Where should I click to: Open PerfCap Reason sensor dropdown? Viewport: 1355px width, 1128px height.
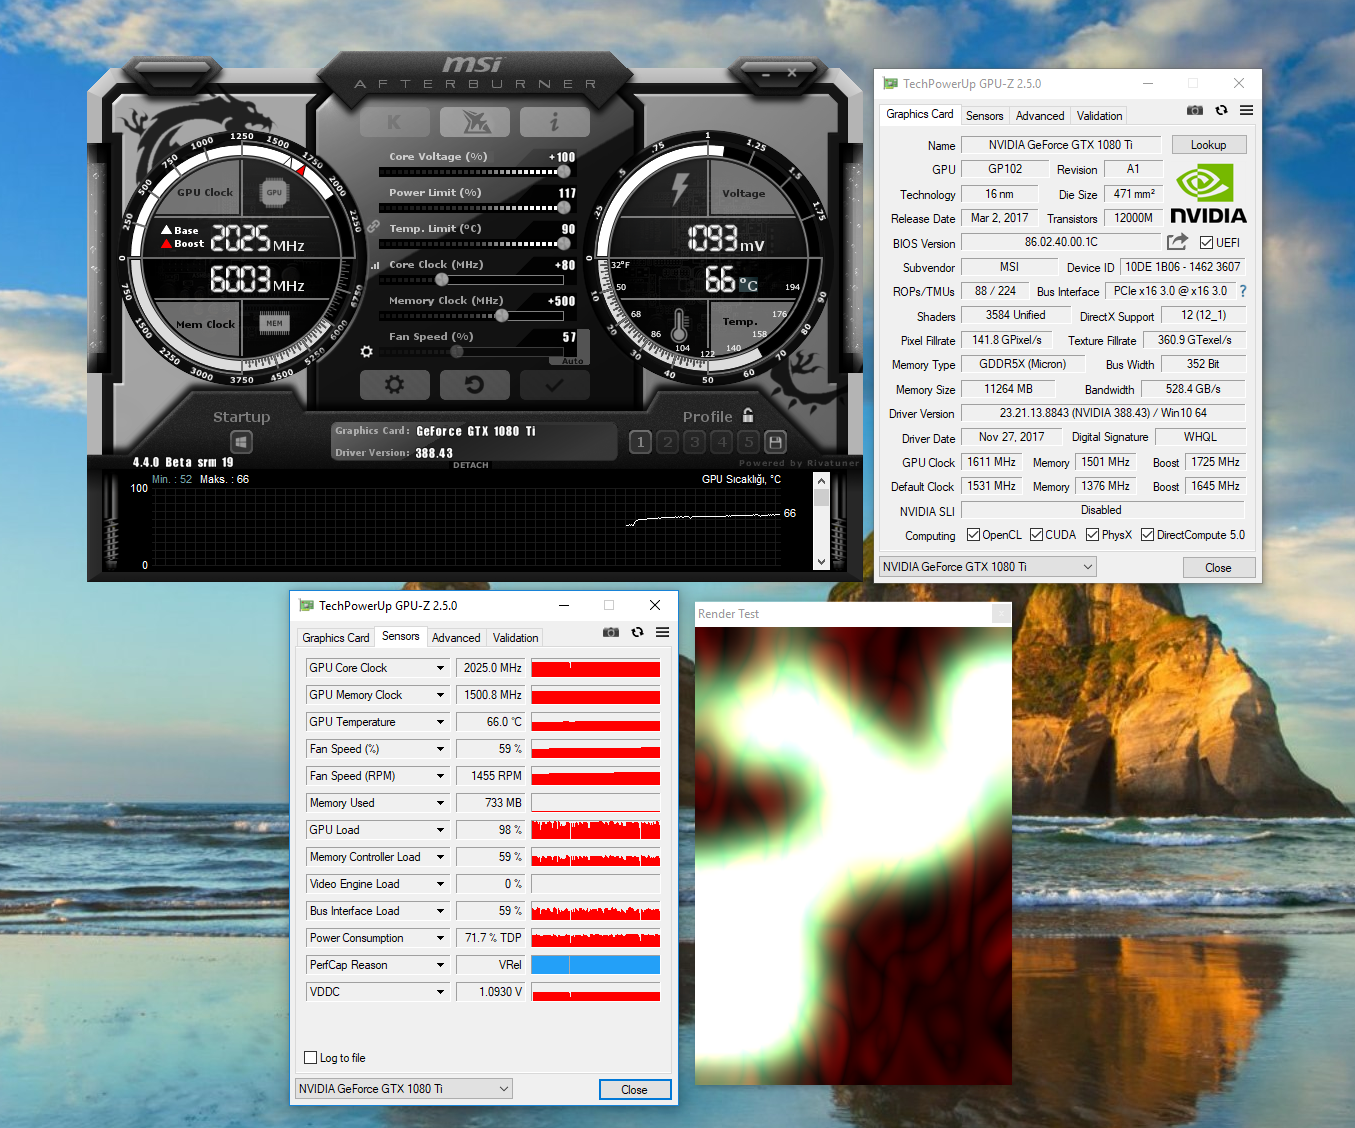point(440,965)
